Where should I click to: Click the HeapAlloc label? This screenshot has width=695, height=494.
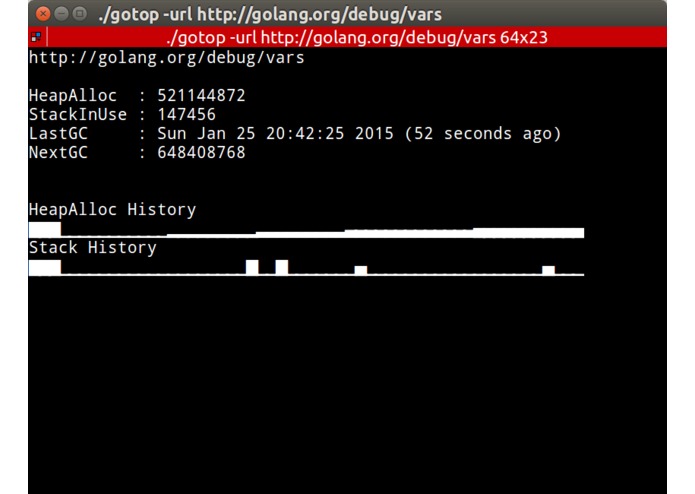pyautogui.click(x=73, y=95)
